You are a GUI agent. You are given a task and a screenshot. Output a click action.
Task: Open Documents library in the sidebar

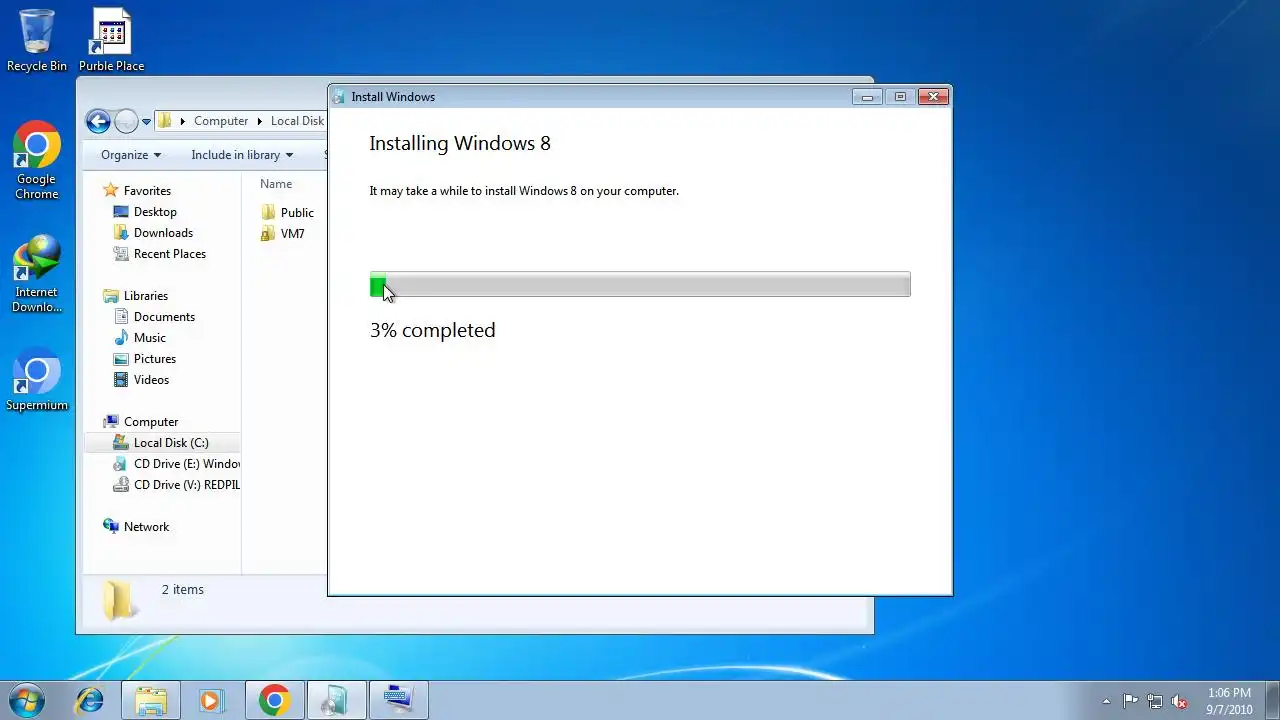164,317
